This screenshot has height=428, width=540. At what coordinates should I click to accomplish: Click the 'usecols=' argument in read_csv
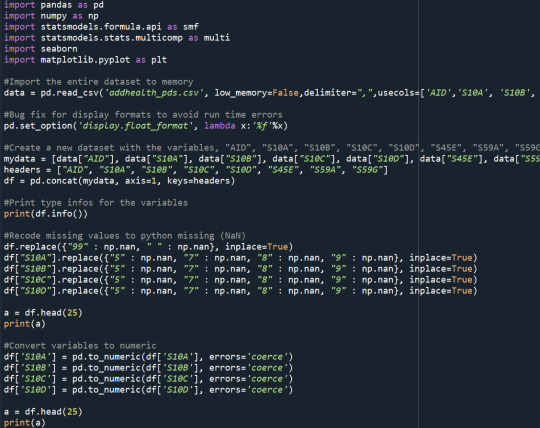tap(399, 93)
